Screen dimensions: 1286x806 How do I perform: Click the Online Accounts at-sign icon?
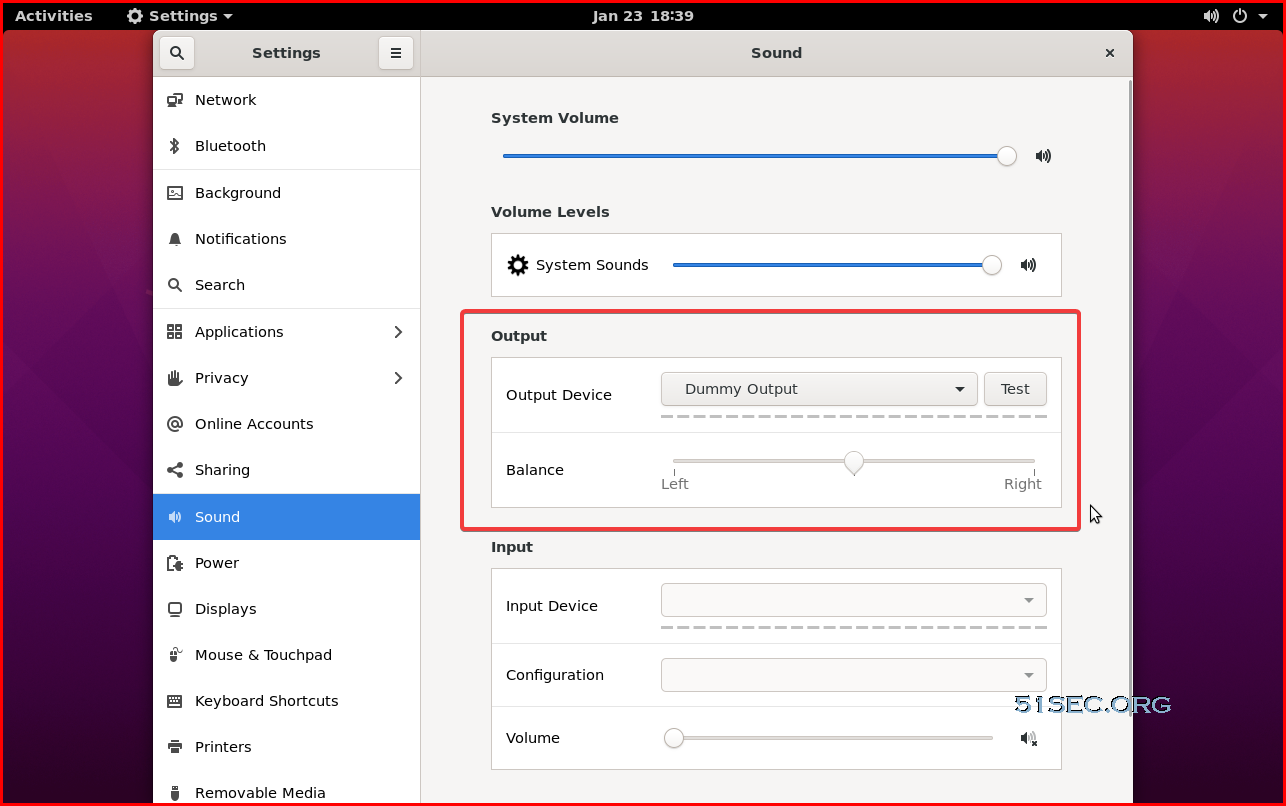point(175,424)
